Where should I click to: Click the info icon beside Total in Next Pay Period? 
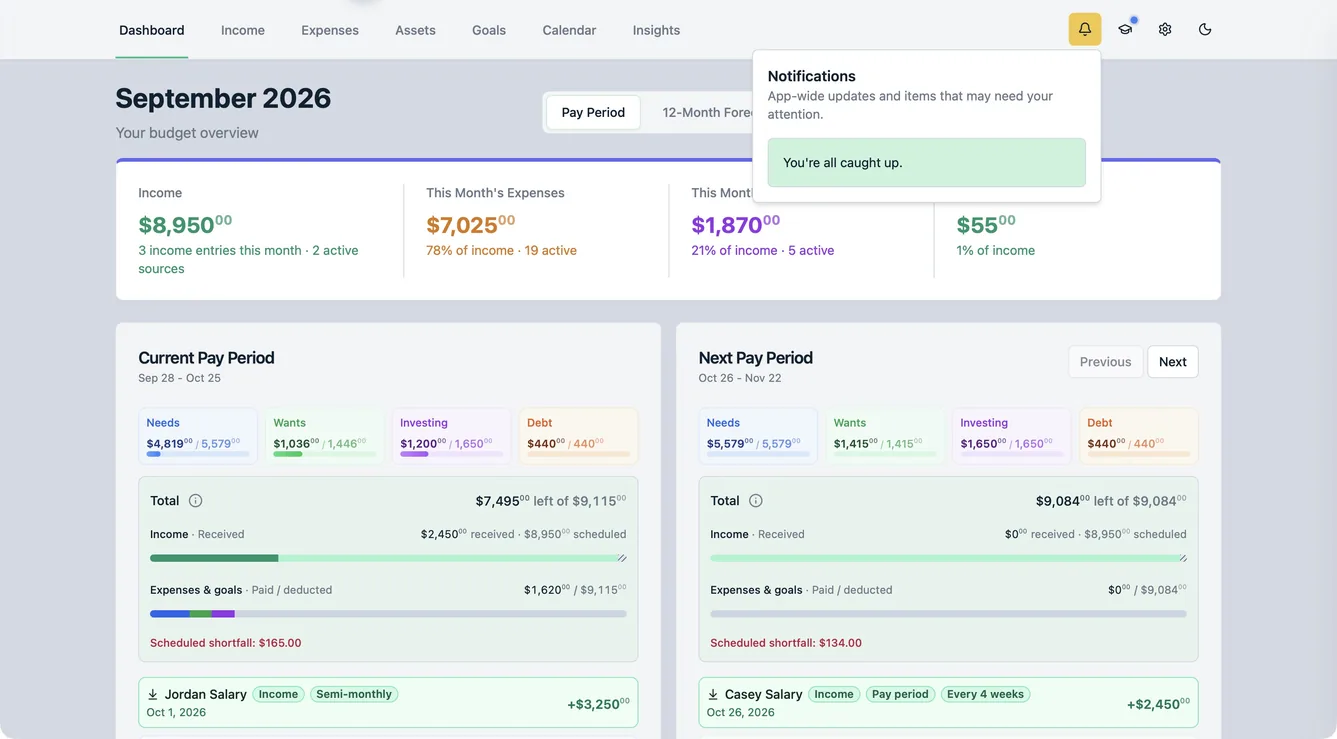(x=756, y=501)
